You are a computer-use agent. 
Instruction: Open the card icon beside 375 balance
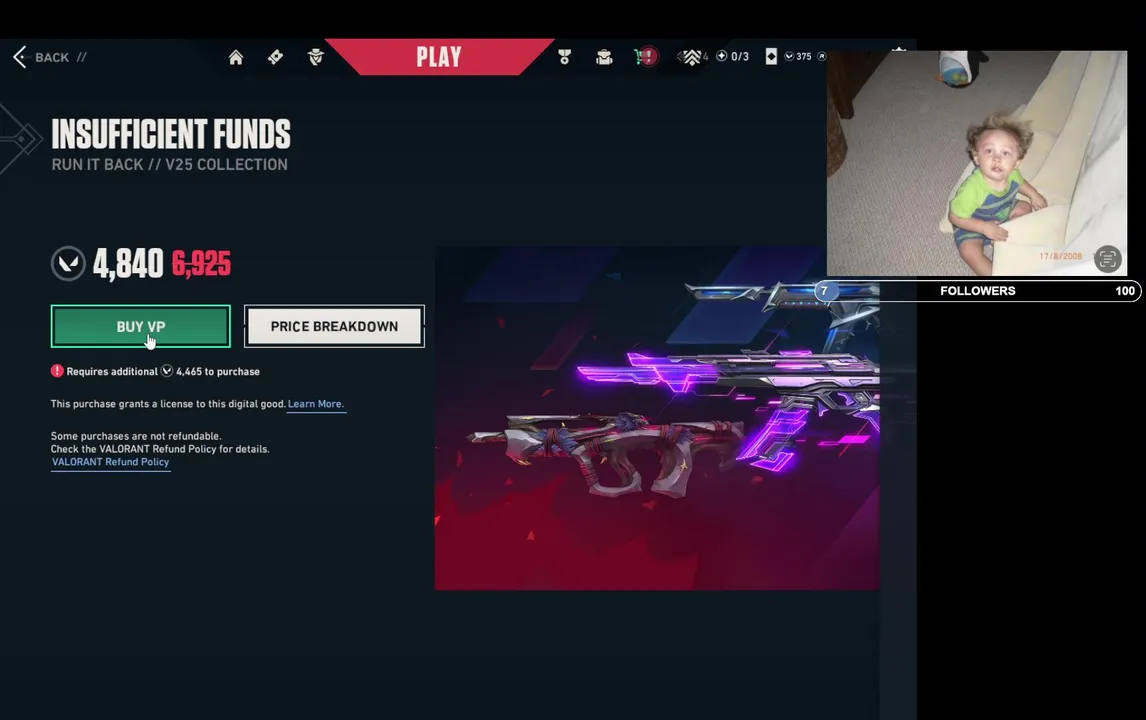771,56
